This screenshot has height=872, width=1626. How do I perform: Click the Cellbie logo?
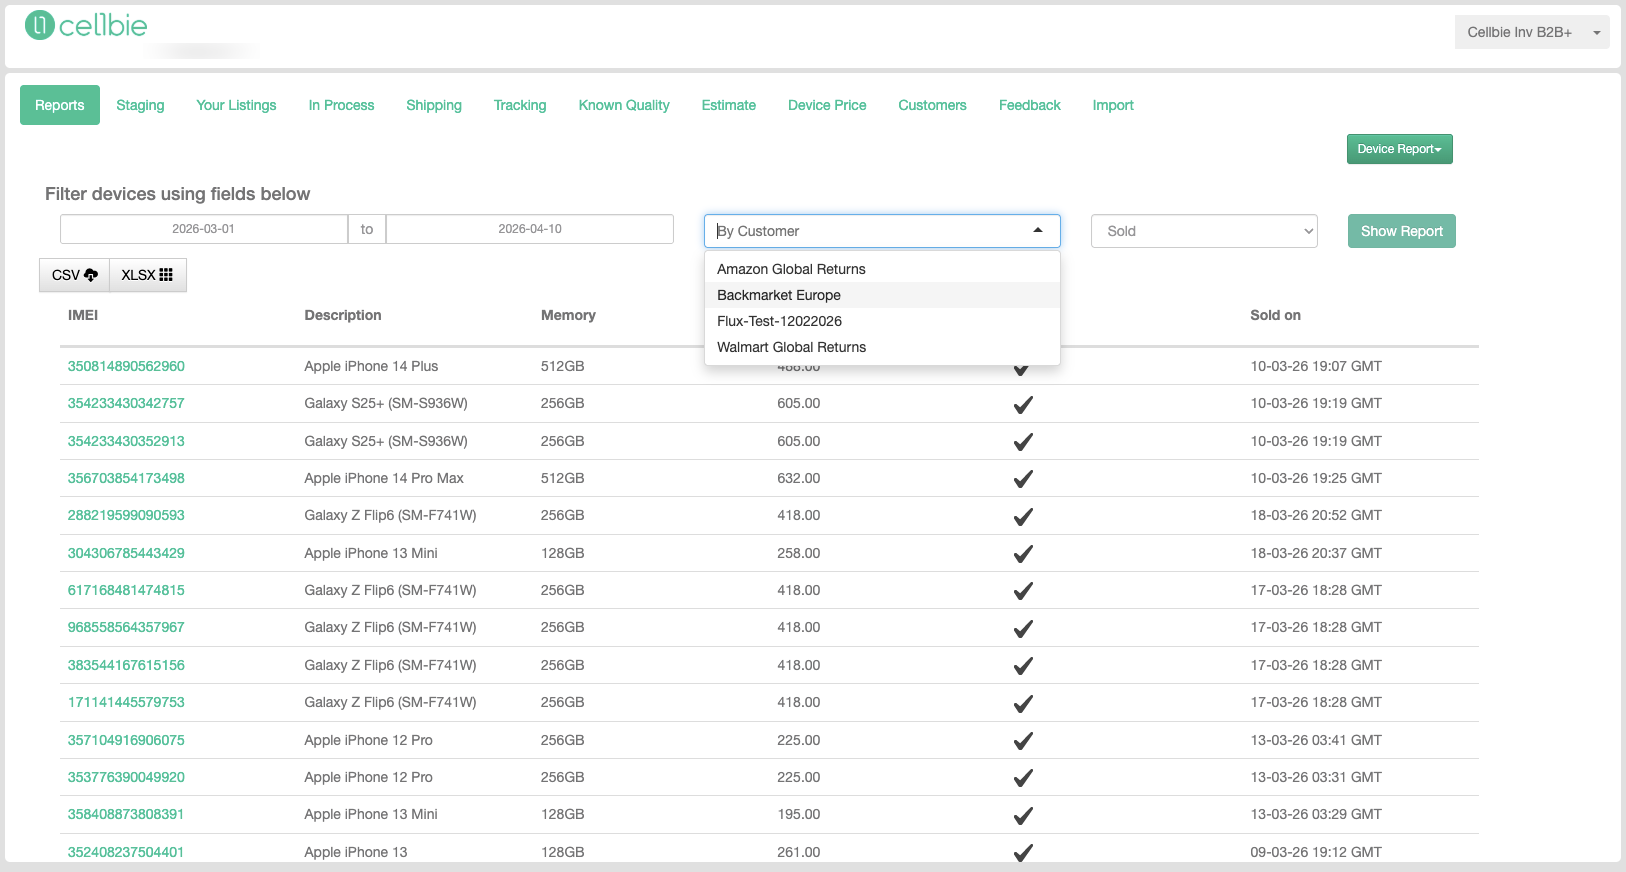click(86, 25)
